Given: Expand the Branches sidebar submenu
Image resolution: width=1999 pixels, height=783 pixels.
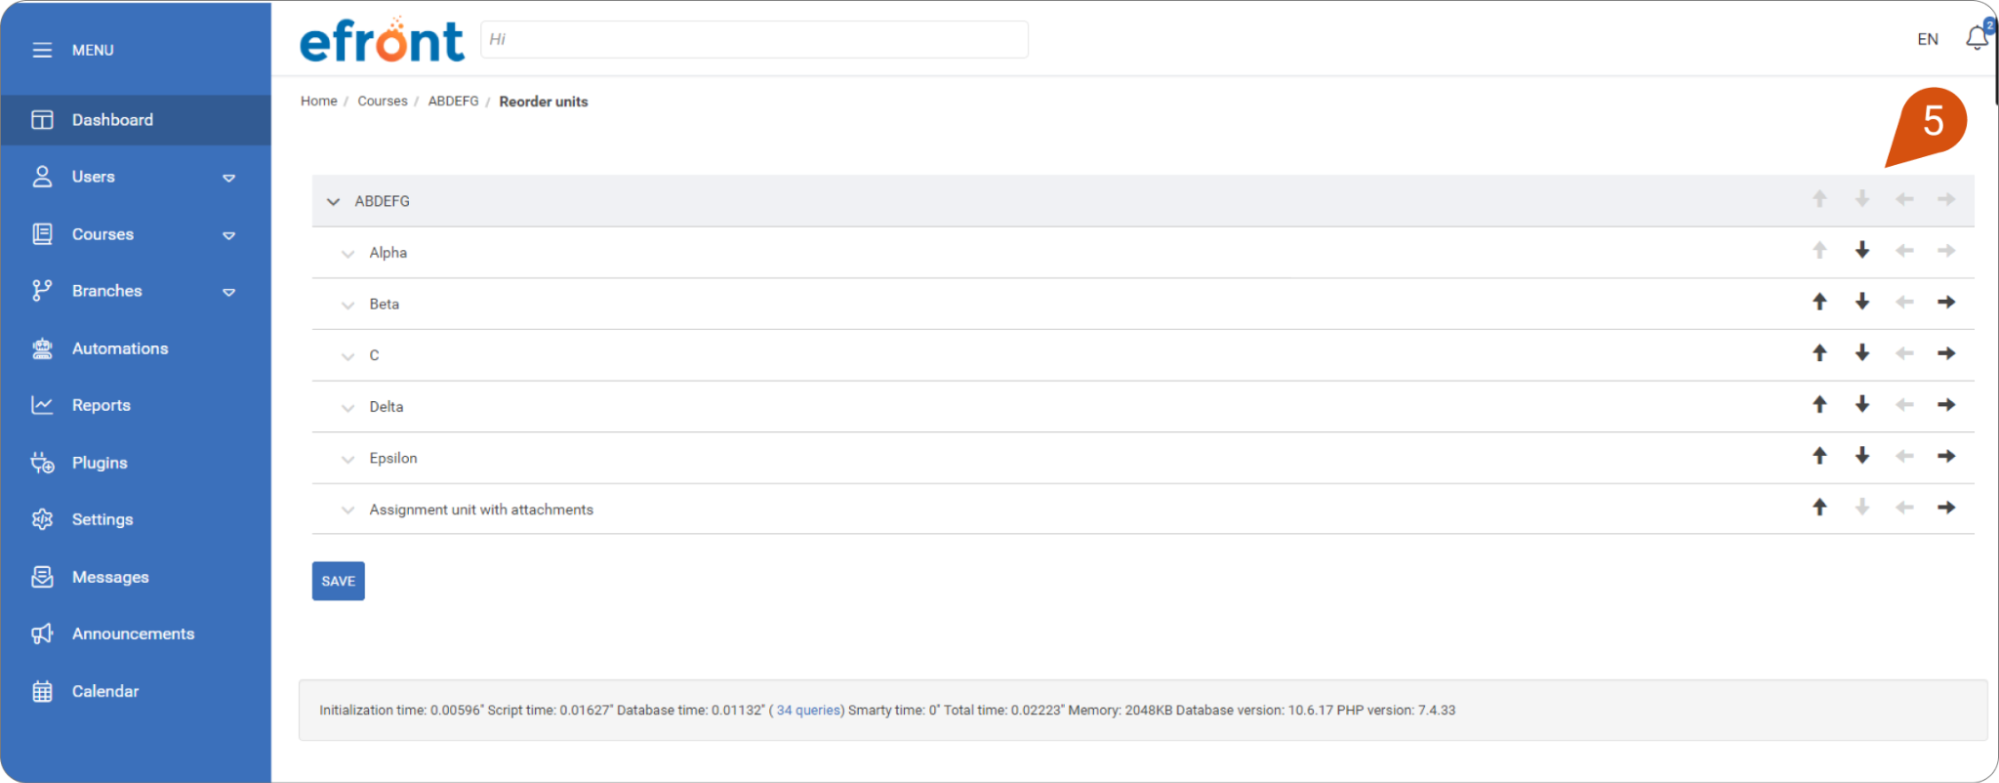Looking at the screenshot, I should (229, 292).
